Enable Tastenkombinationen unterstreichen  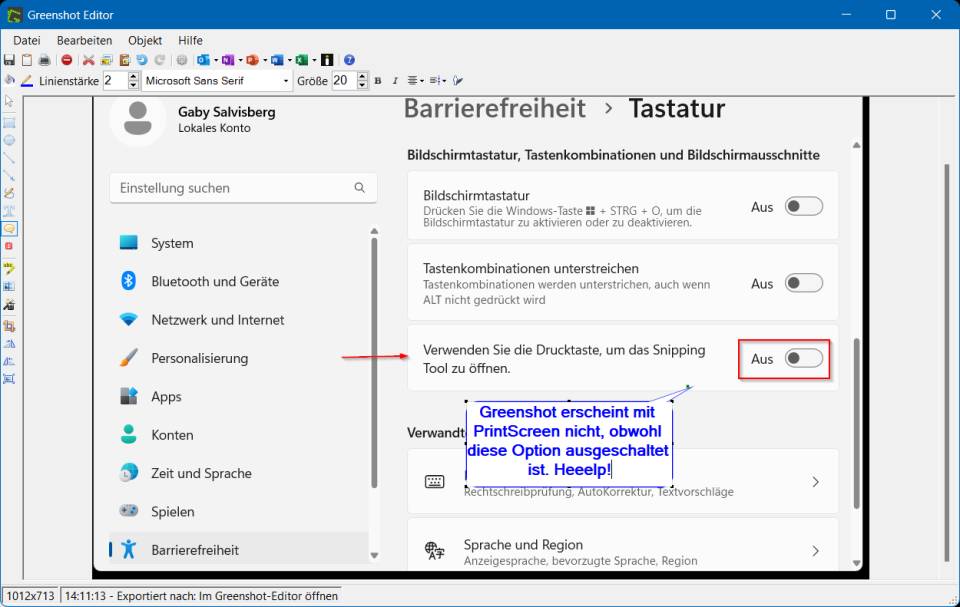804,284
